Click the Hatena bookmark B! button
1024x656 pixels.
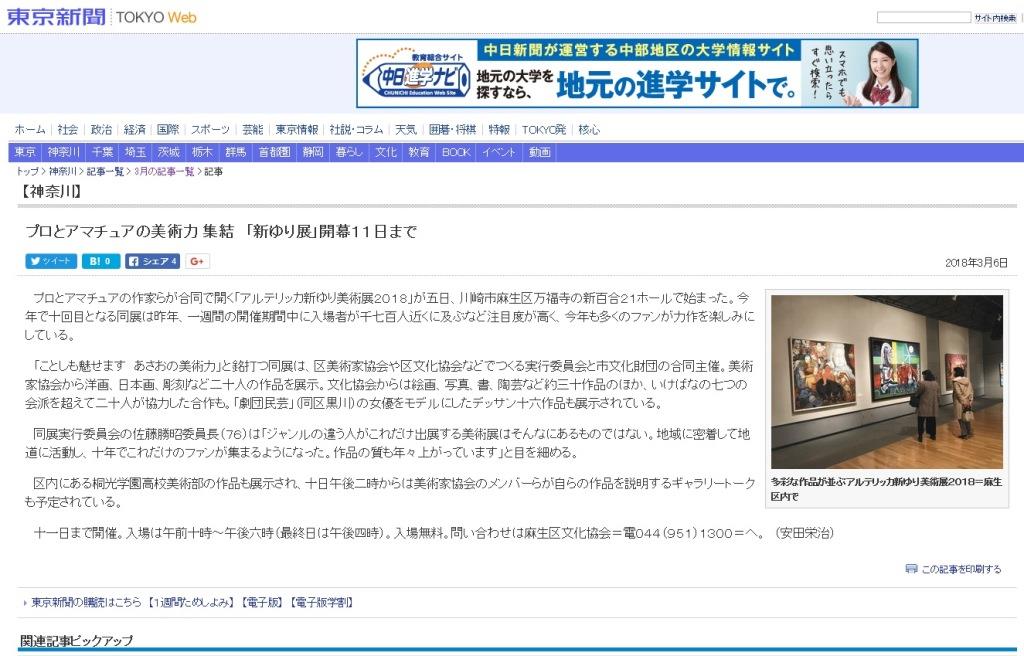[x=100, y=261]
